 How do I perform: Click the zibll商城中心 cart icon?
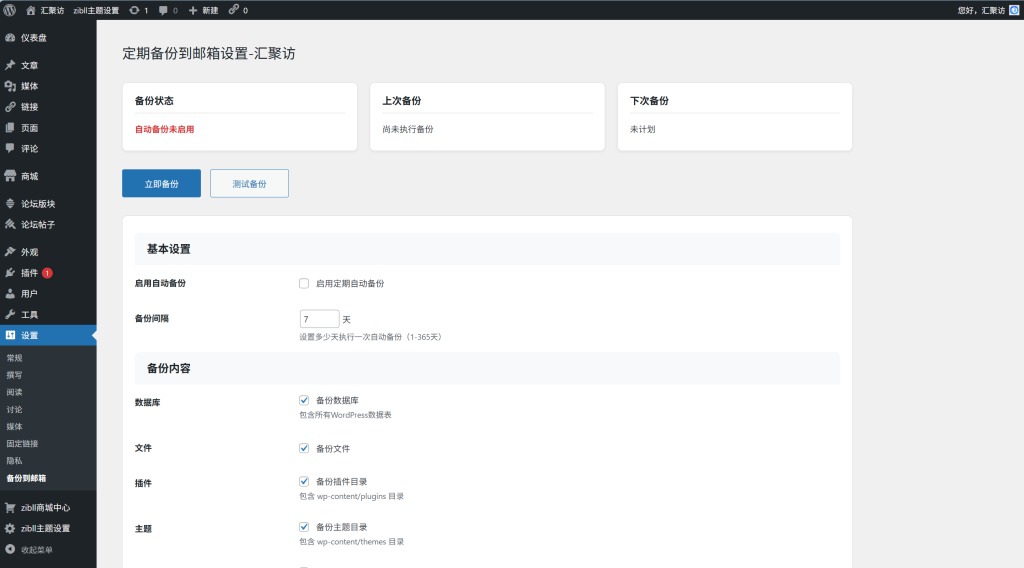tap(10, 508)
